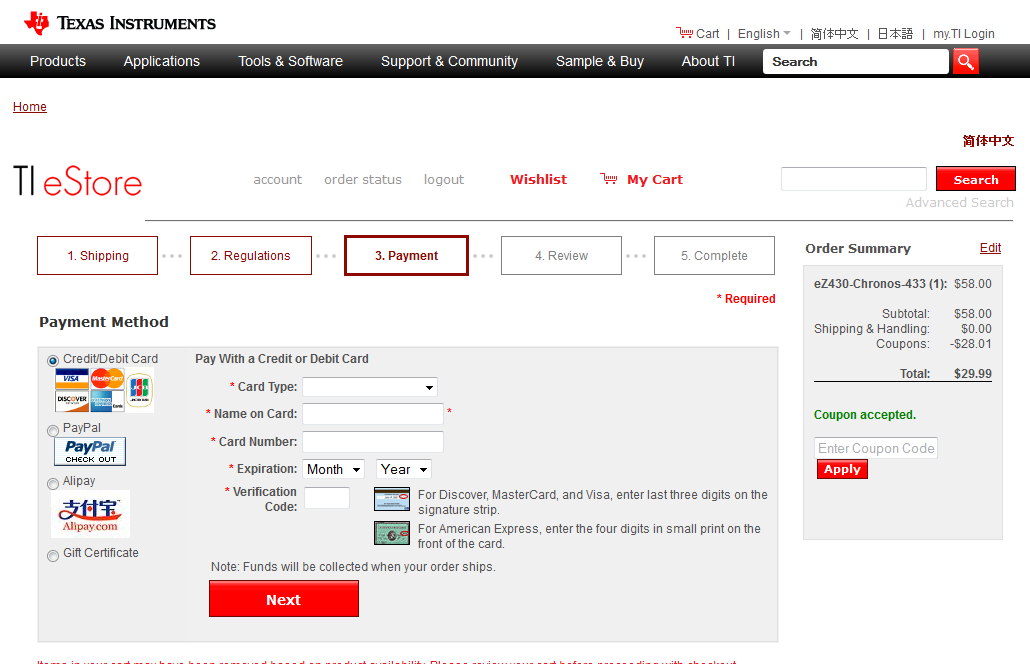Open the Card Type dropdown
The height and width of the screenshot is (664, 1030).
click(370, 387)
